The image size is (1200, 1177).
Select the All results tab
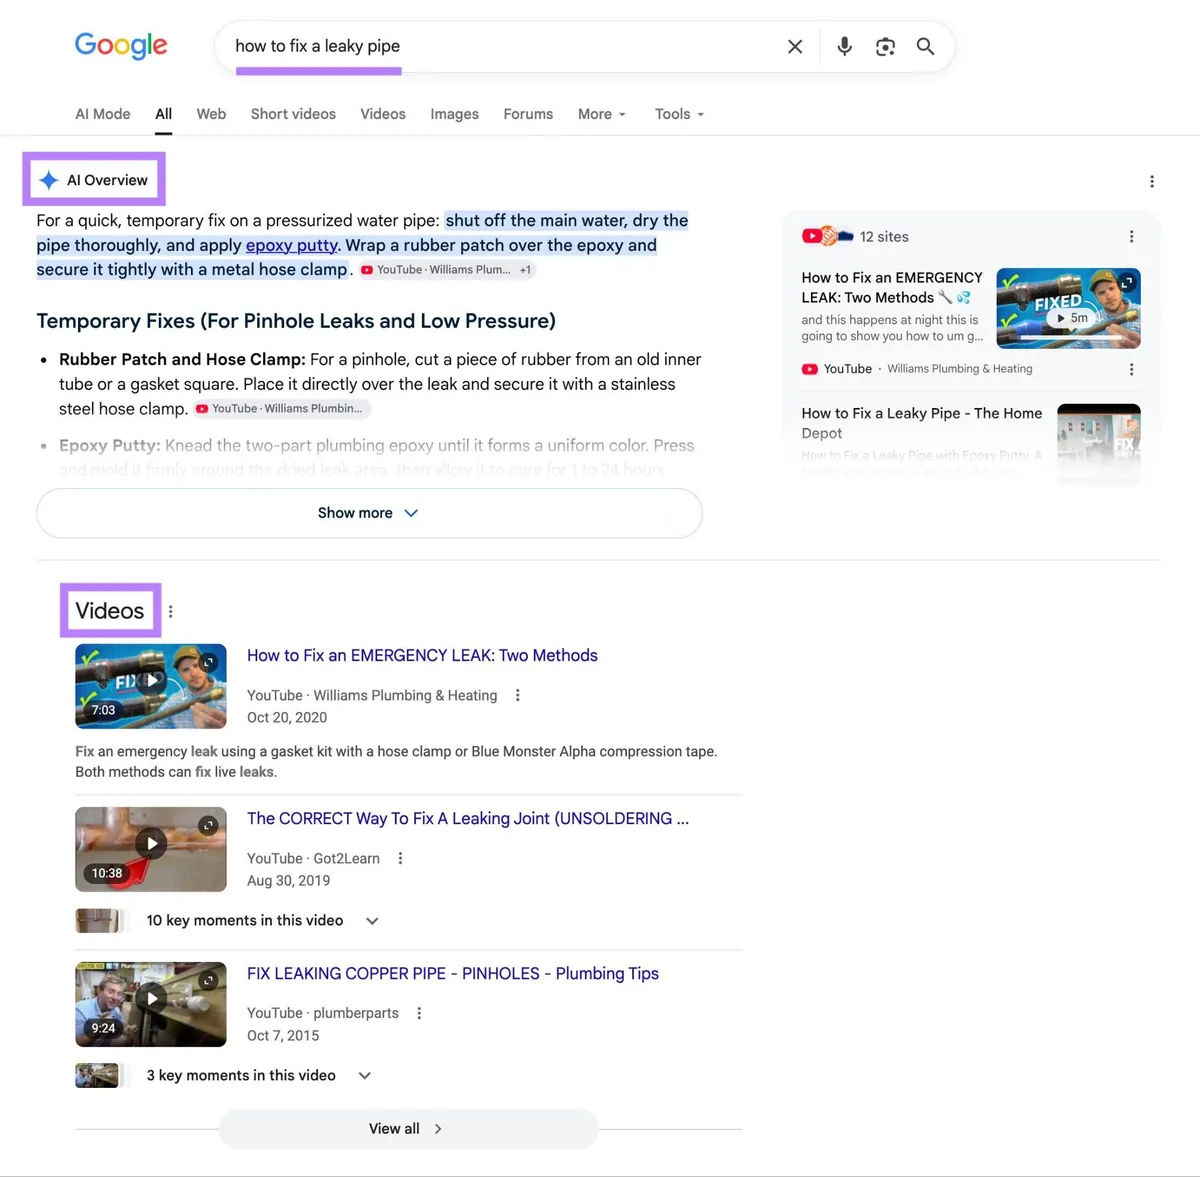(164, 114)
